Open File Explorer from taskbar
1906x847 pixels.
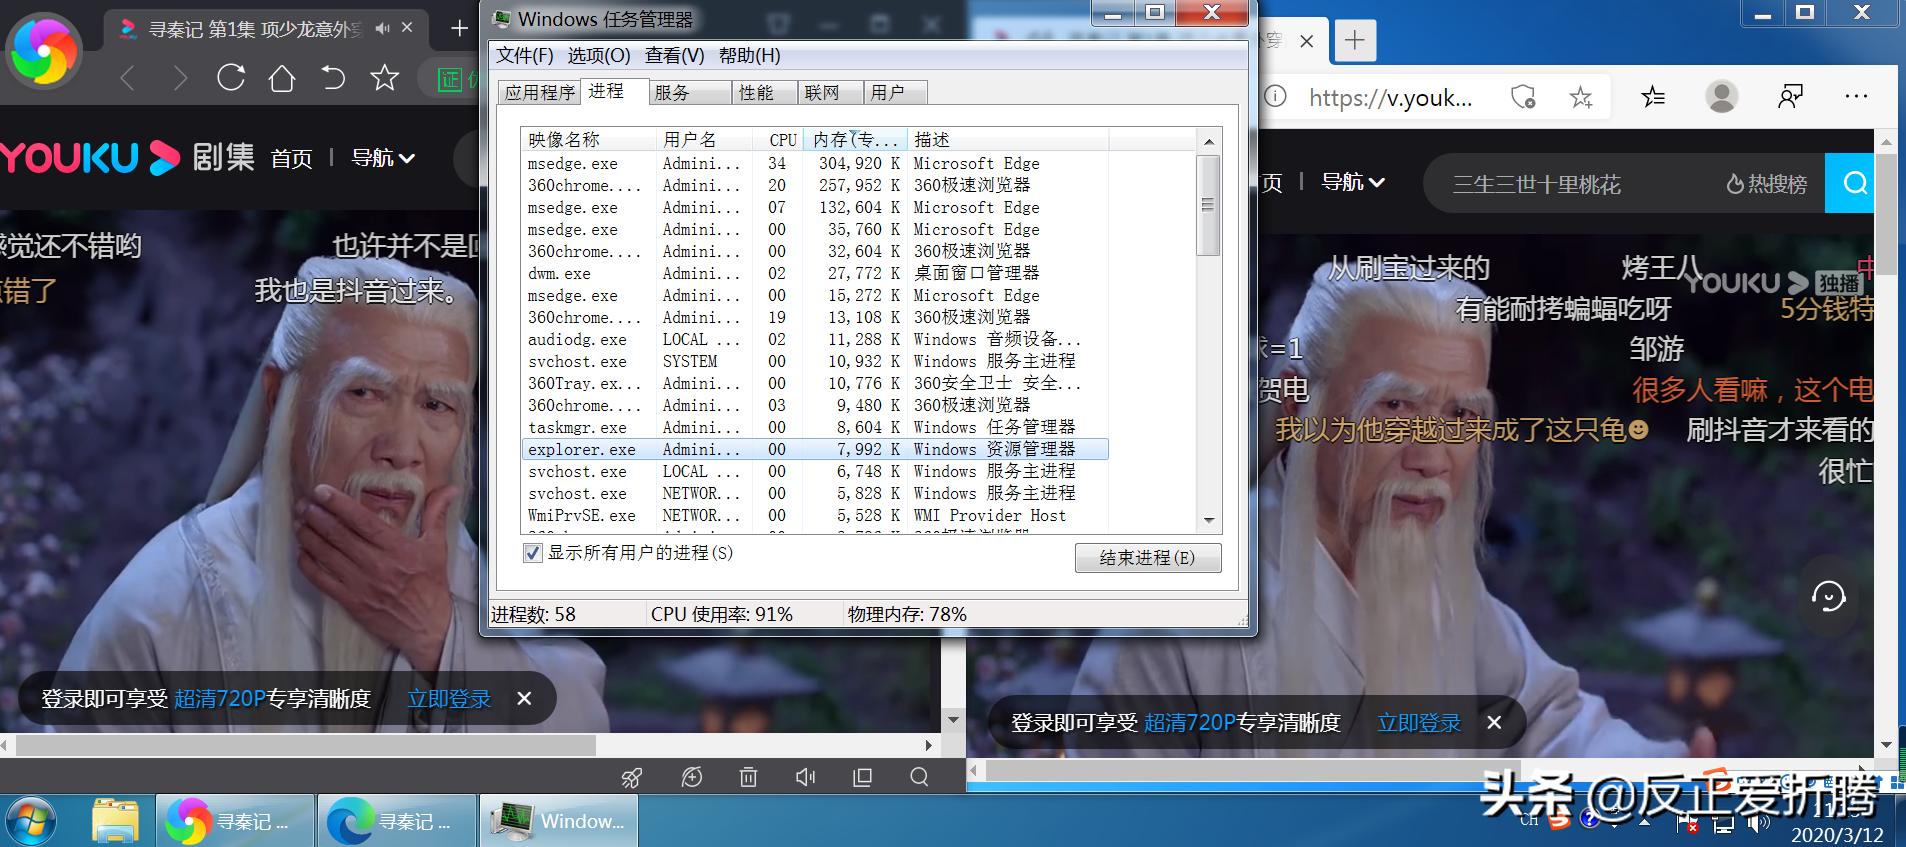pyautogui.click(x=115, y=821)
